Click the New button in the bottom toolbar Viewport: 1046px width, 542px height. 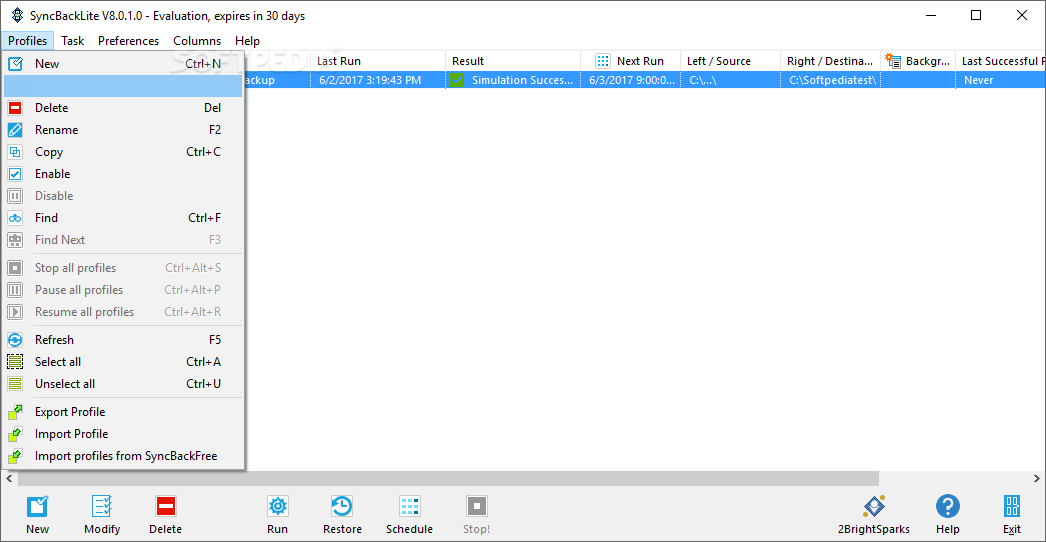[x=37, y=515]
